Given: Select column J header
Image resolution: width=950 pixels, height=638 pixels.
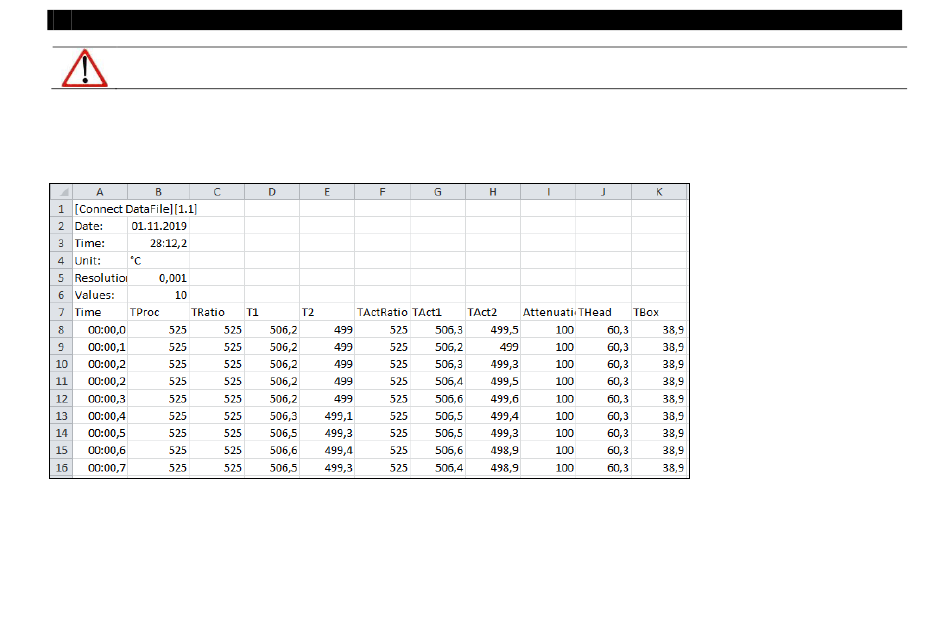Looking at the screenshot, I should click(603, 192).
